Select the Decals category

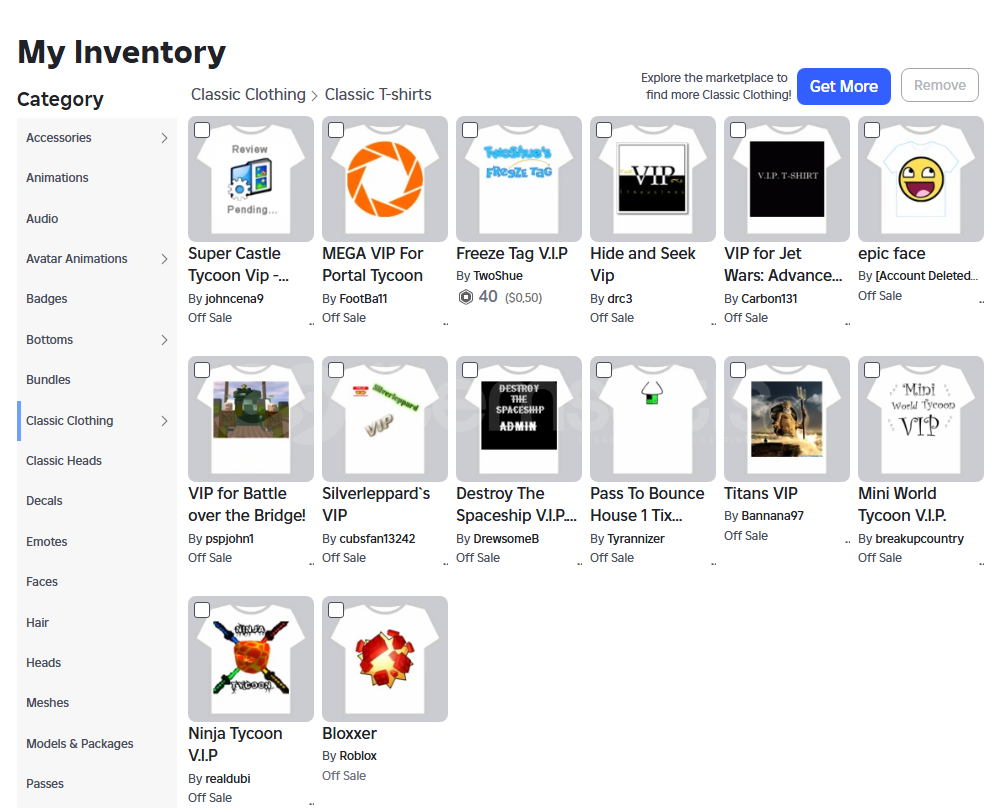97,501
